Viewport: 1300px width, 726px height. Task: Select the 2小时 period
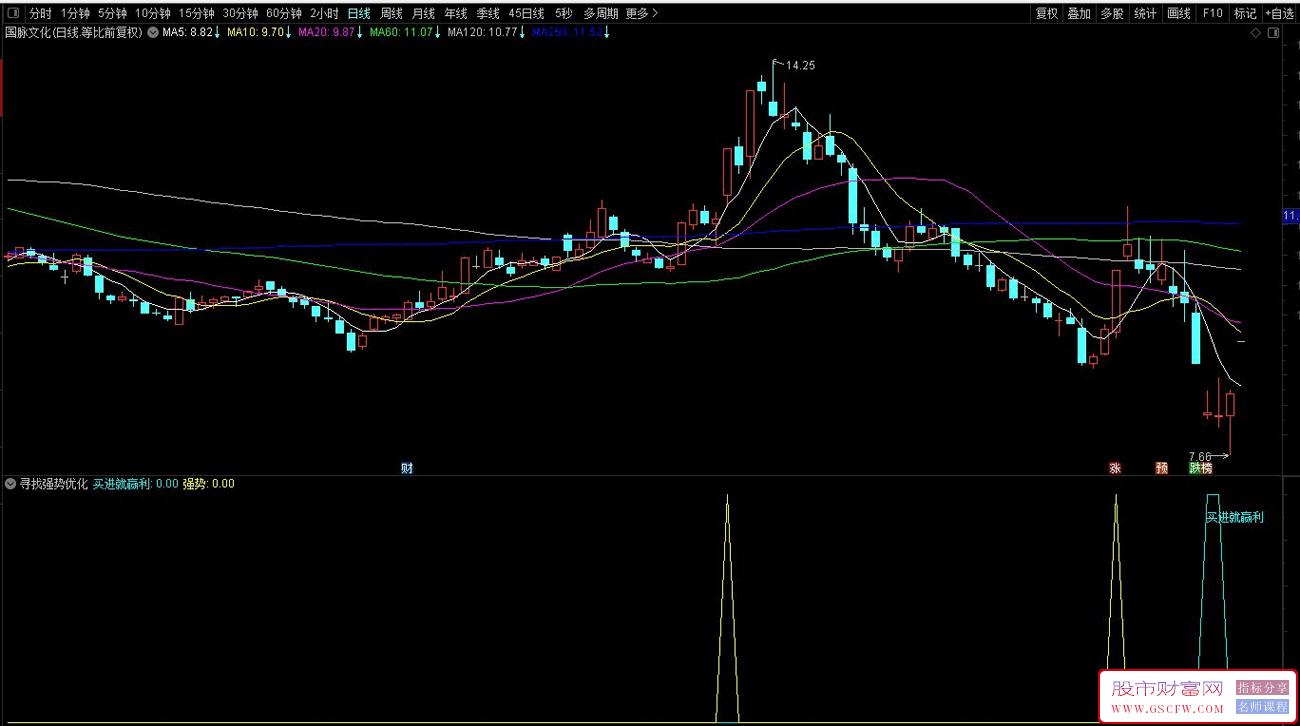coord(324,14)
